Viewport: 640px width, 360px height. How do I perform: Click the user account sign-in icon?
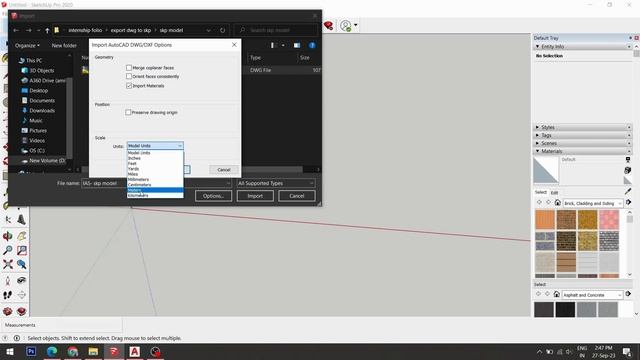pyautogui.click(x=346, y=26)
